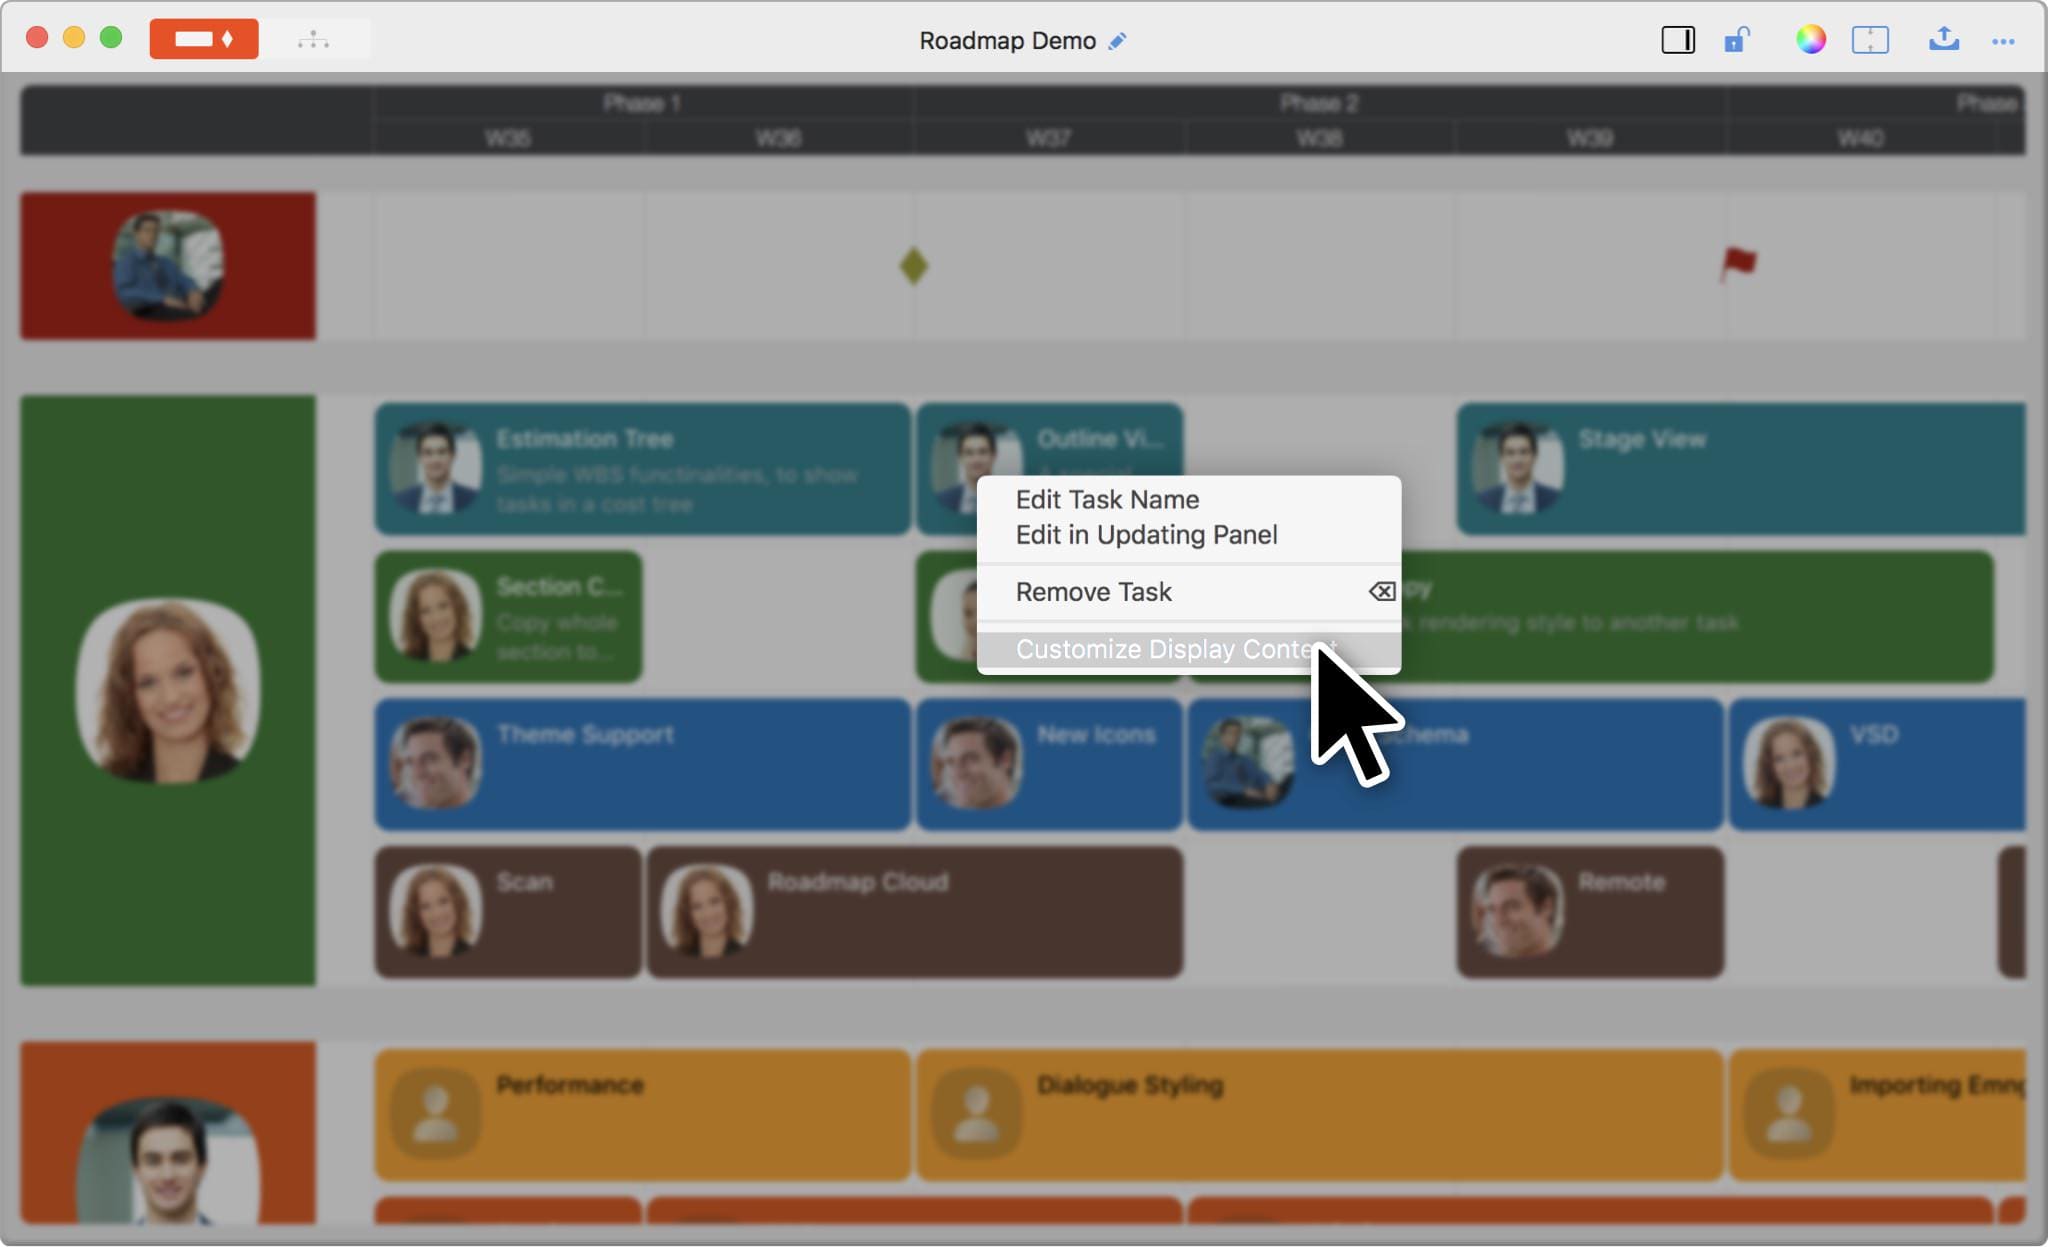2048x1247 pixels.
Task: Switch to the roadmap timeline view button
Action: point(204,39)
